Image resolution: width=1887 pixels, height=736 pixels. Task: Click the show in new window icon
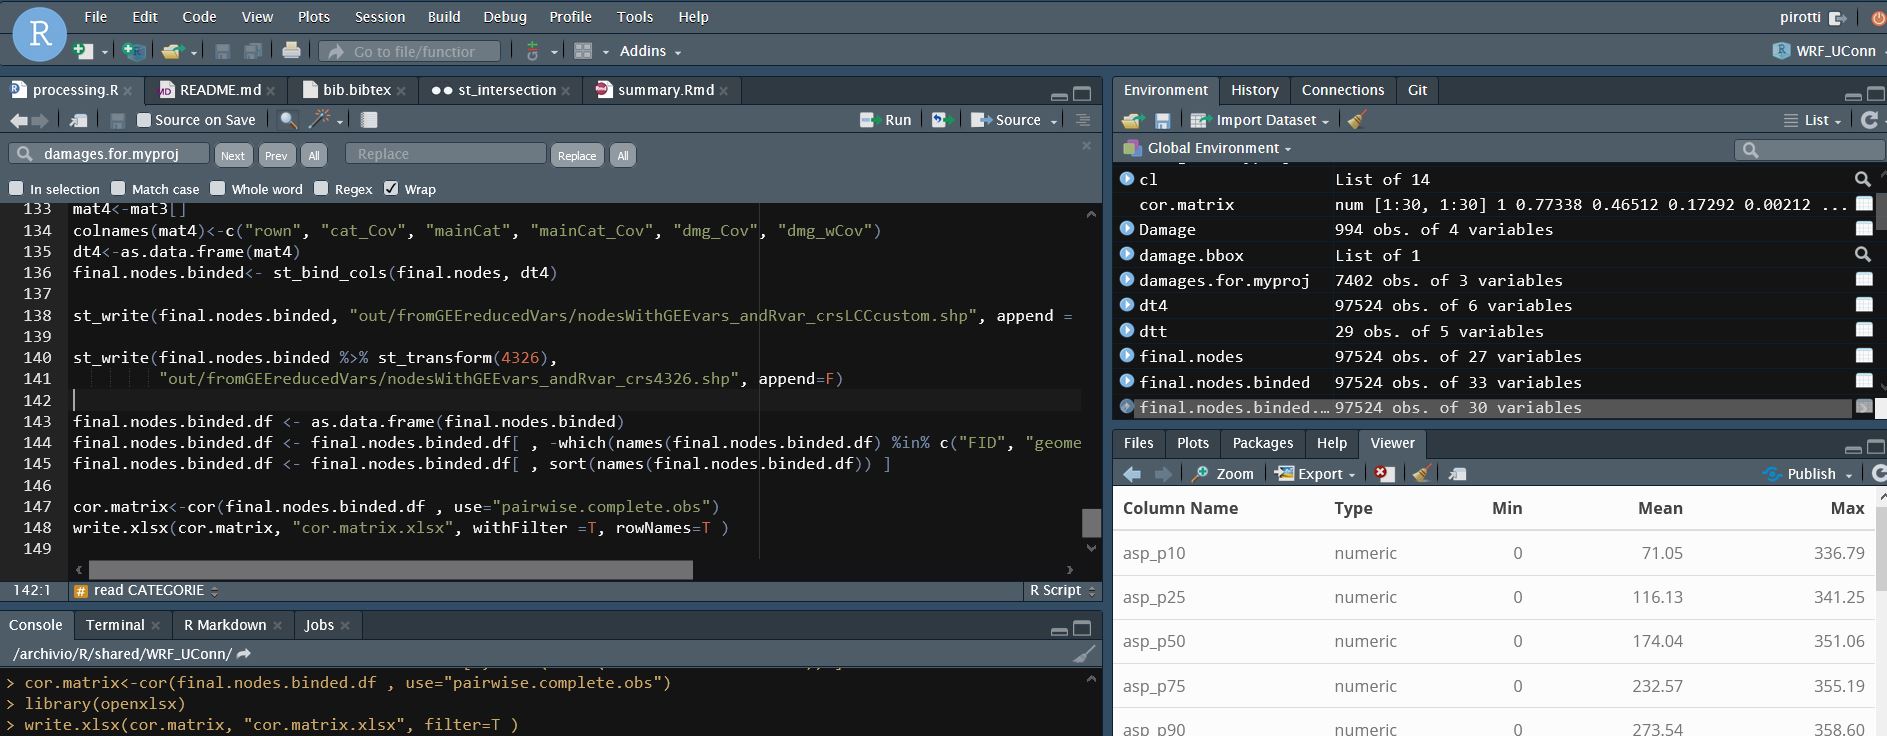tap(79, 120)
